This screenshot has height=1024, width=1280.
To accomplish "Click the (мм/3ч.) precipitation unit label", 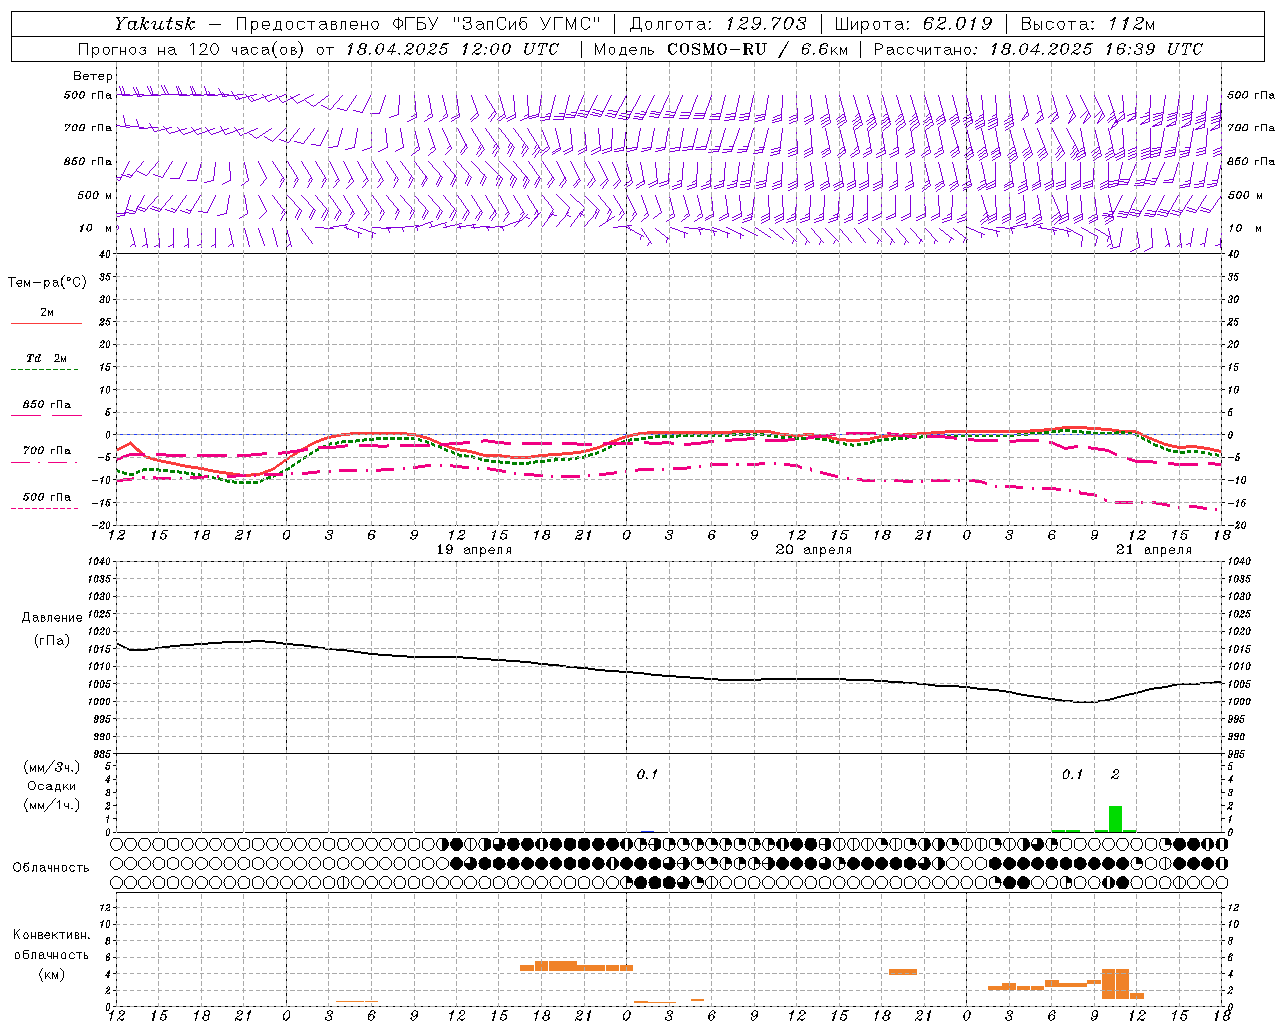I will 52,767.
